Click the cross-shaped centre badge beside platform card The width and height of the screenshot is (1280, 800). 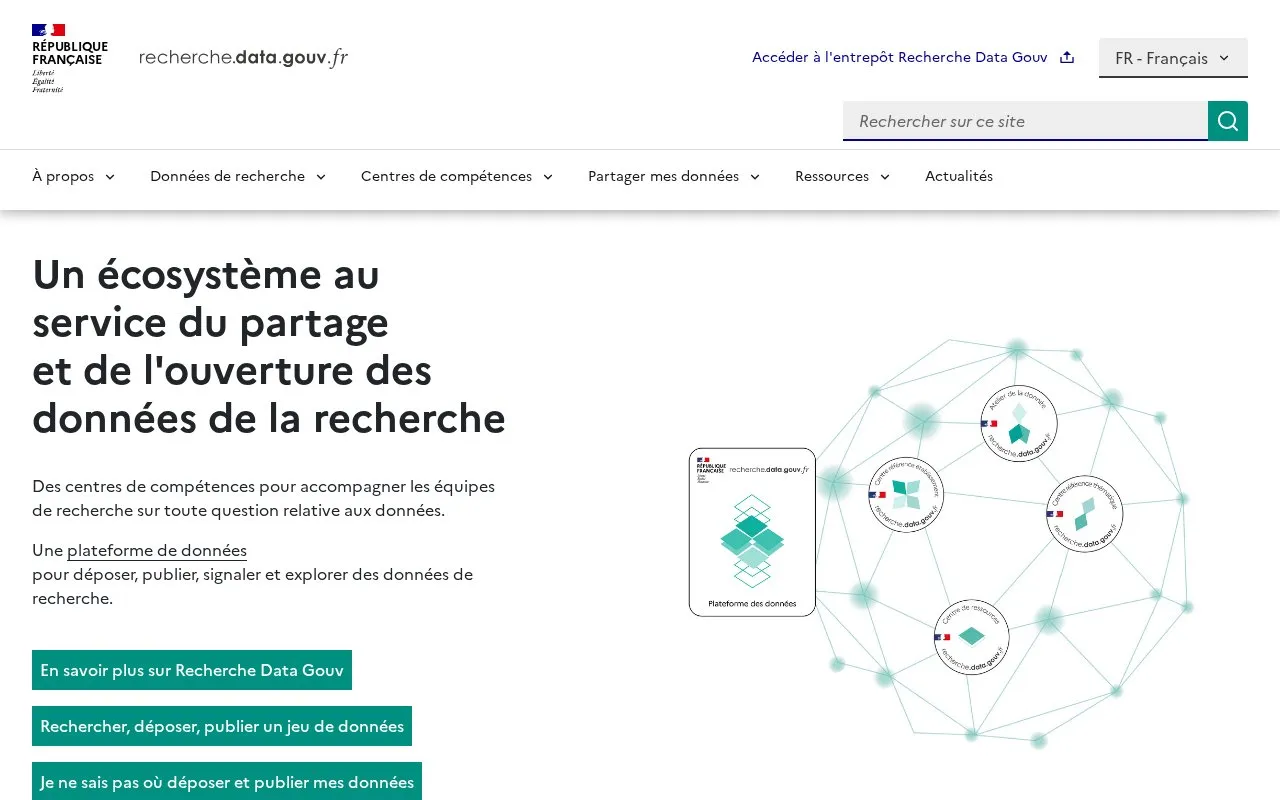(x=906, y=495)
